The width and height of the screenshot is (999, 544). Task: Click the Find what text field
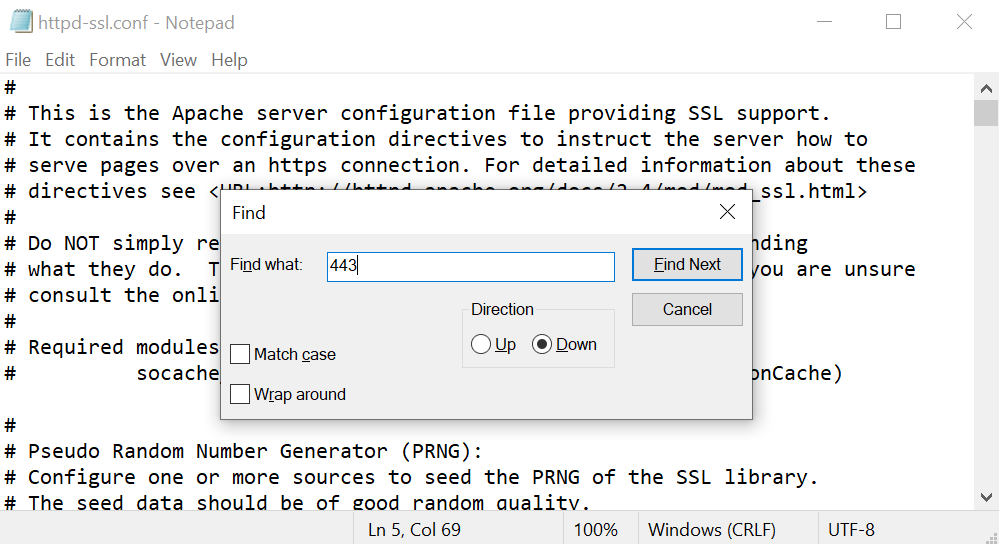(x=471, y=267)
